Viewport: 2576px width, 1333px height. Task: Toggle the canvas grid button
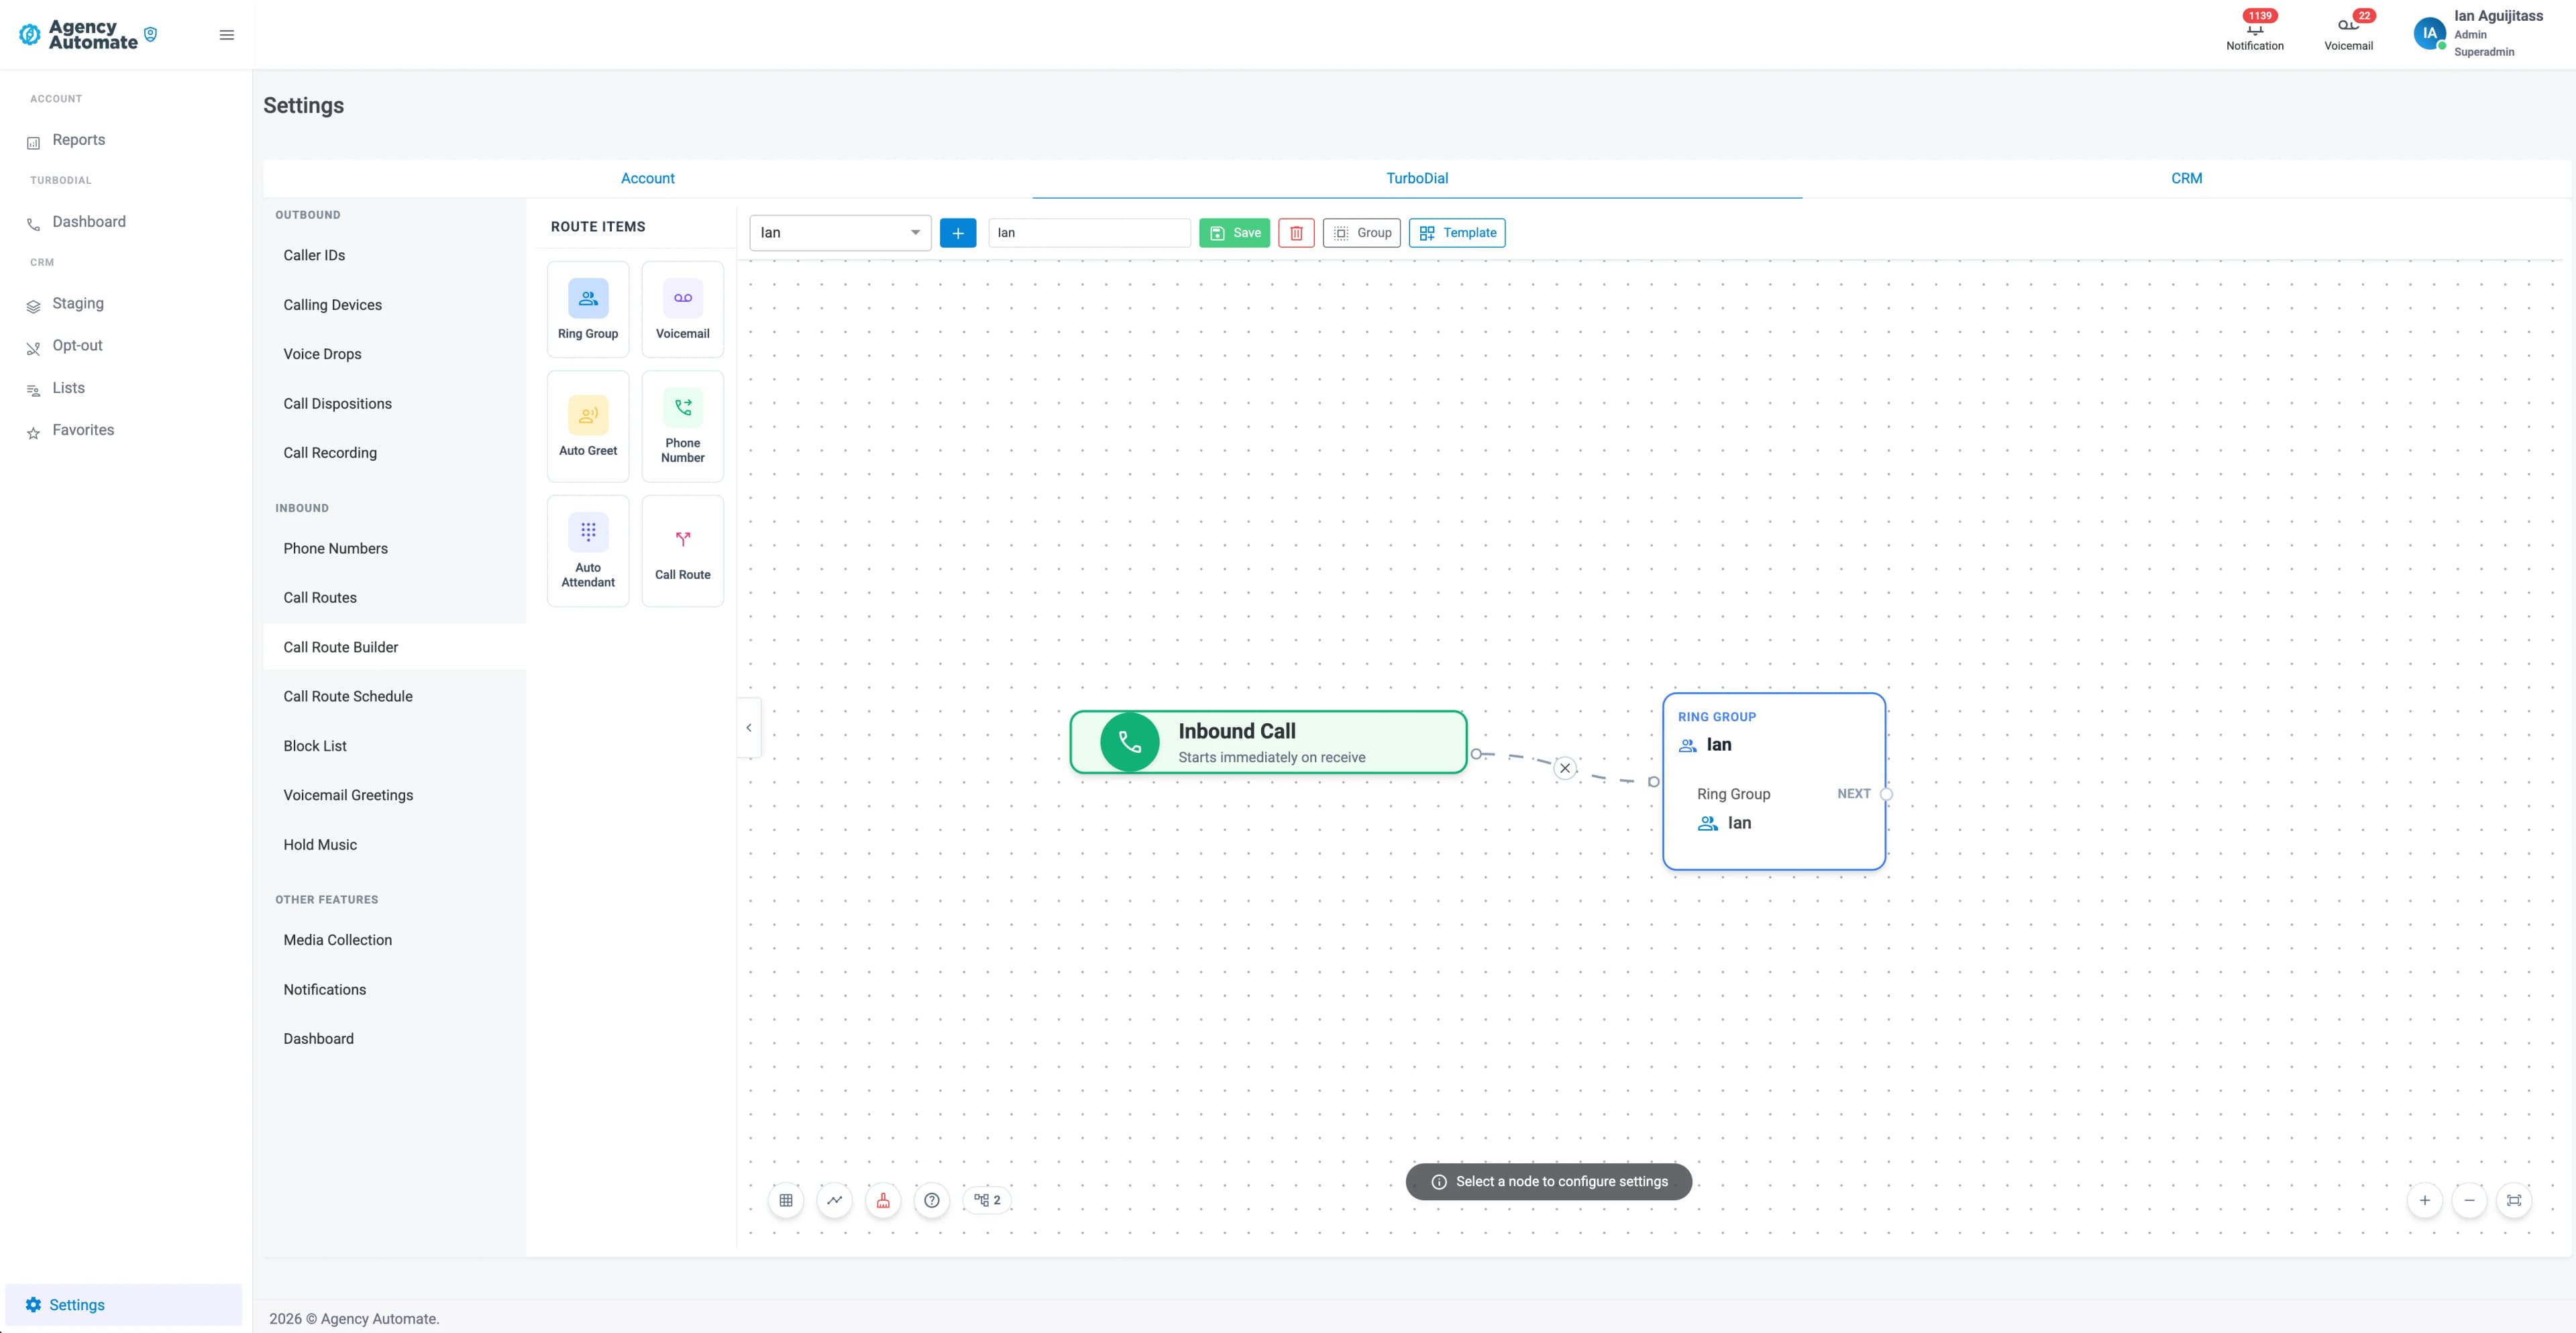click(786, 1200)
